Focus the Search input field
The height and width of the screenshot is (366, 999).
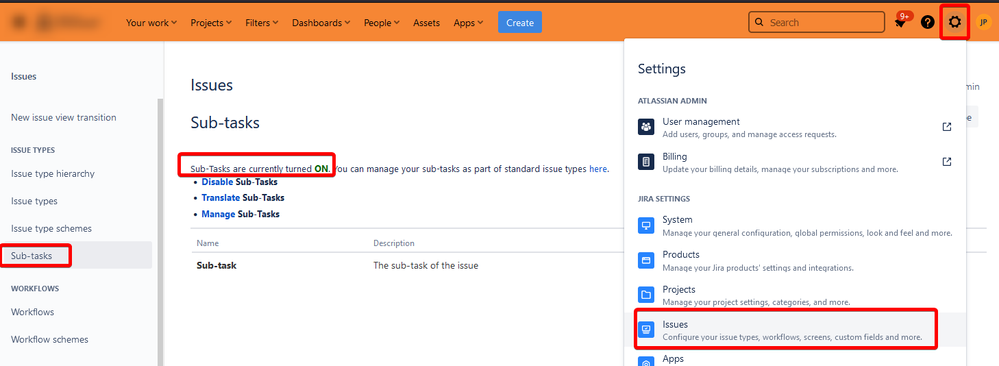817,22
